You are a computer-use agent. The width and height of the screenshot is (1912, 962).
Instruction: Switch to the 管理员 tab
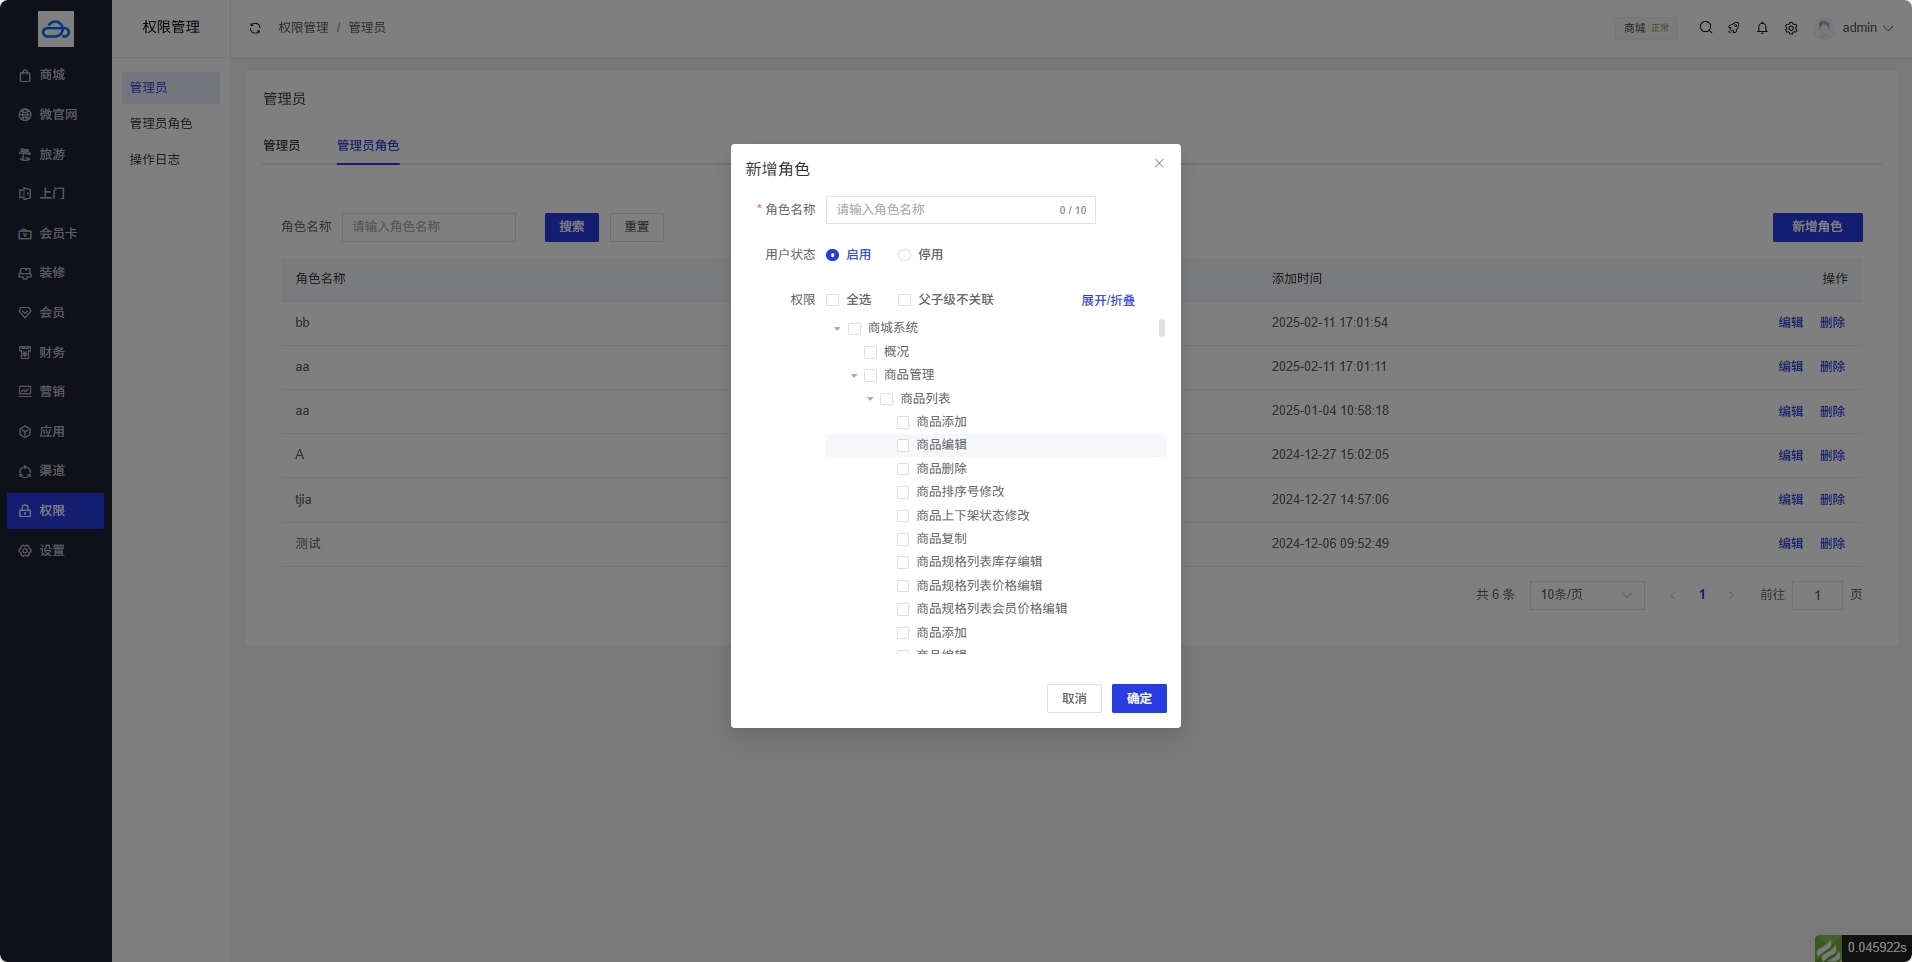click(x=281, y=146)
